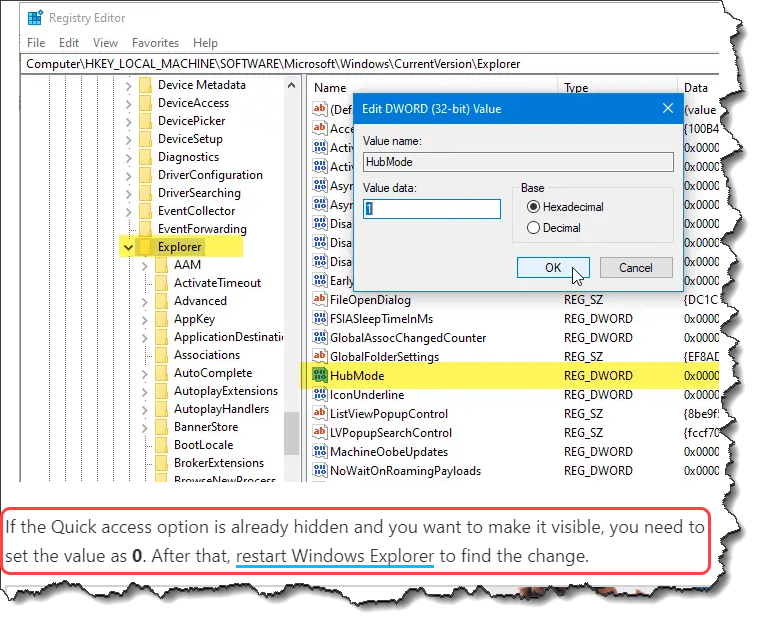Select the Associations tree item
Image resolution: width=780 pixels, height=640 pixels.
[x=207, y=355]
